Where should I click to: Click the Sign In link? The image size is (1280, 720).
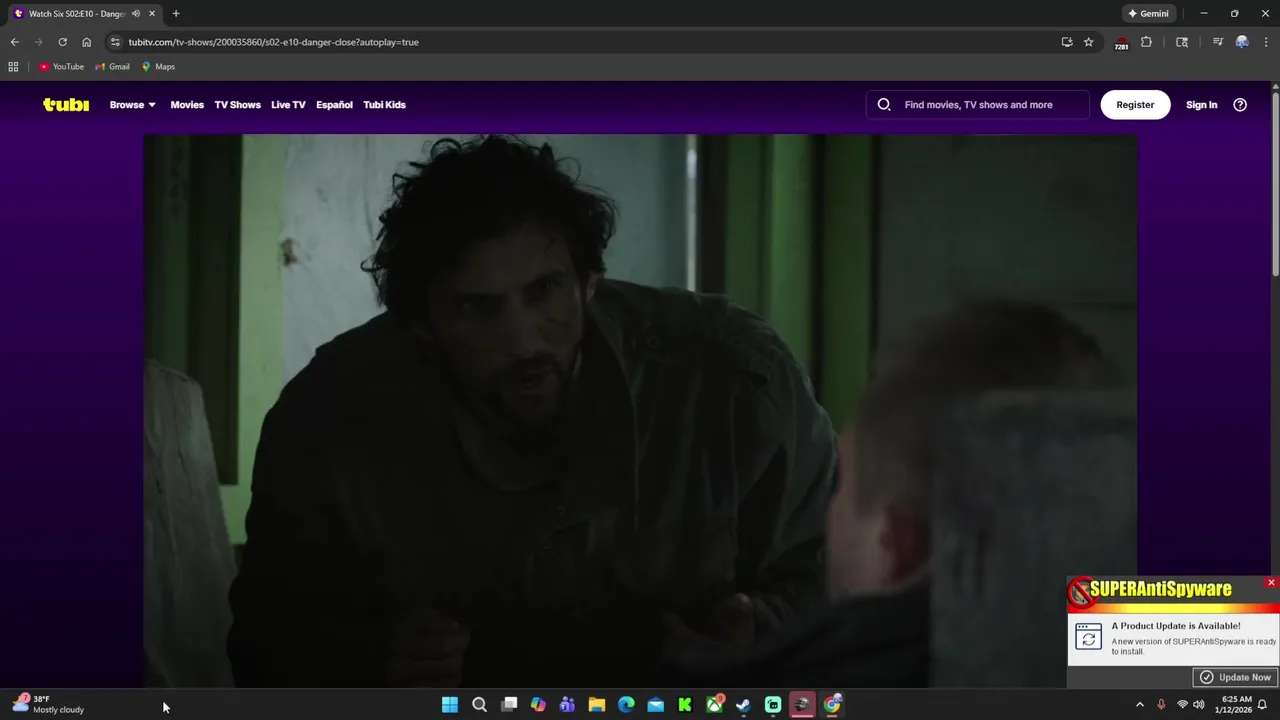click(1201, 104)
